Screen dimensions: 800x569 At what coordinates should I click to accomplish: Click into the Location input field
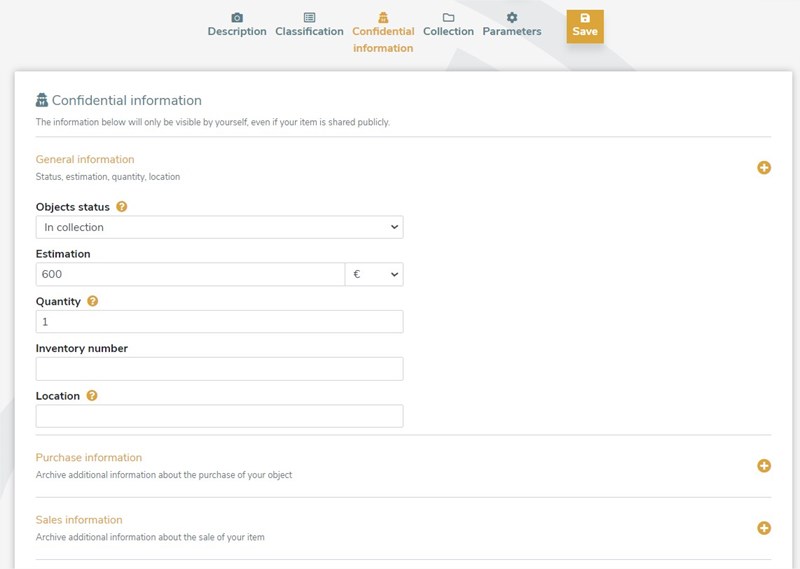click(x=219, y=416)
